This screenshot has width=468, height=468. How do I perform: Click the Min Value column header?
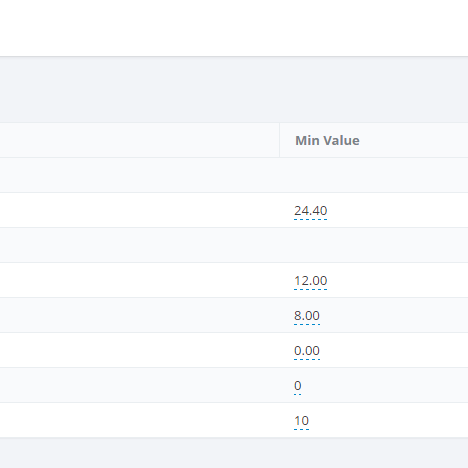tap(327, 141)
